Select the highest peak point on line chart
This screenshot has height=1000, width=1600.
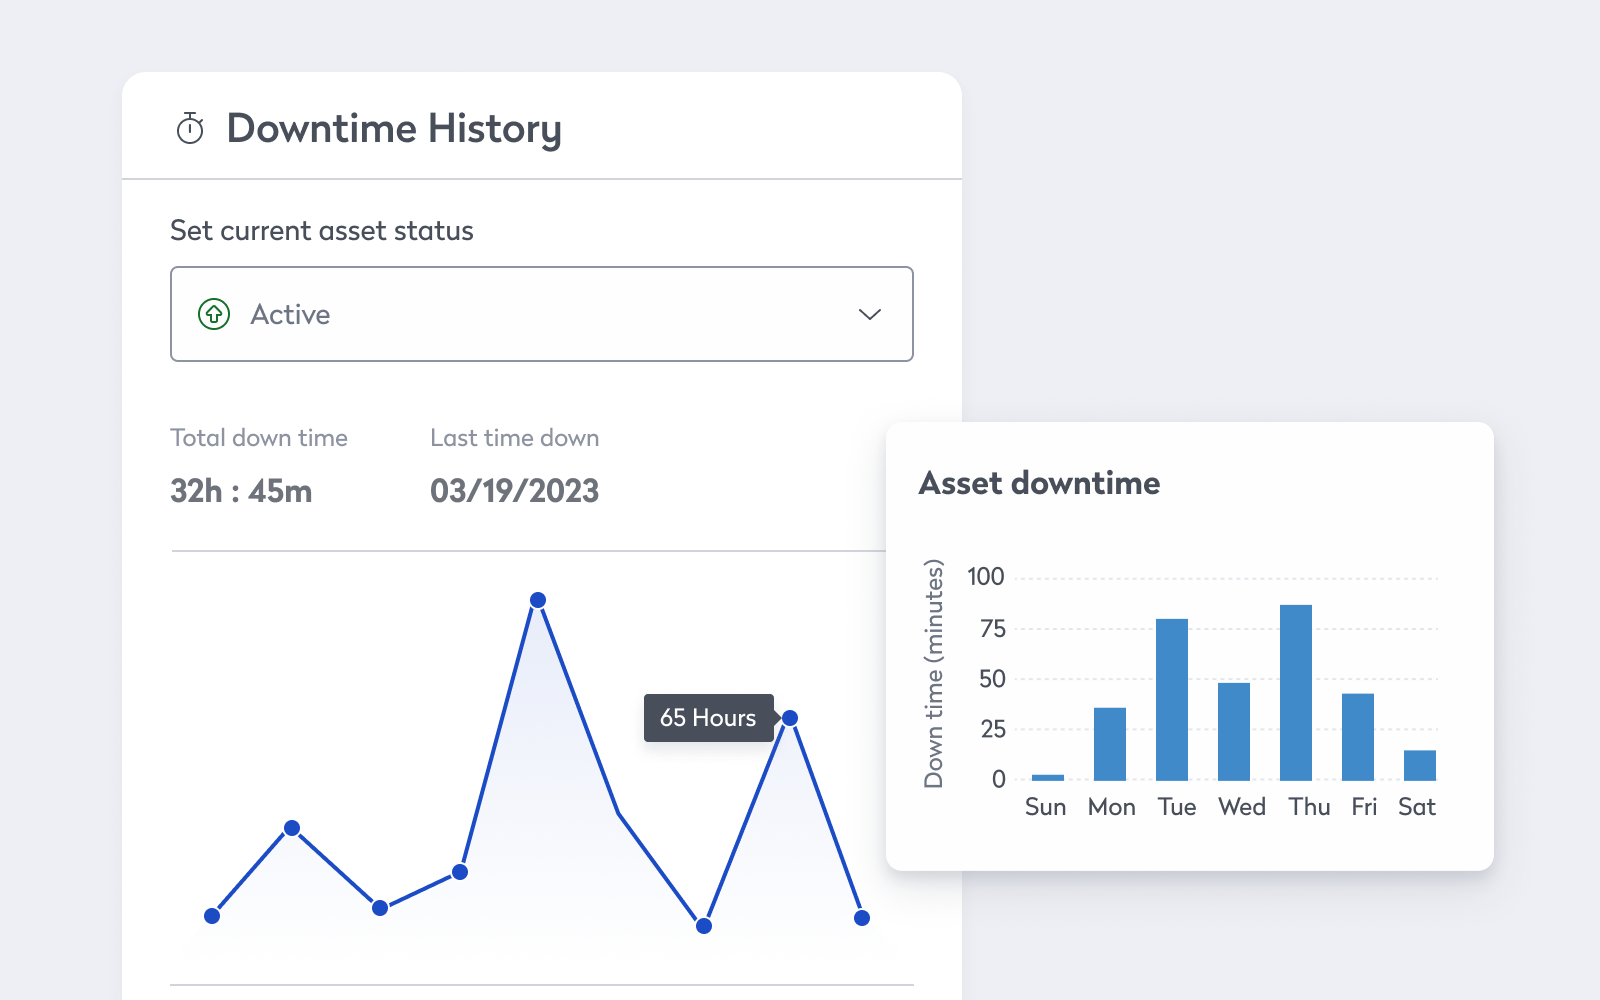(538, 600)
